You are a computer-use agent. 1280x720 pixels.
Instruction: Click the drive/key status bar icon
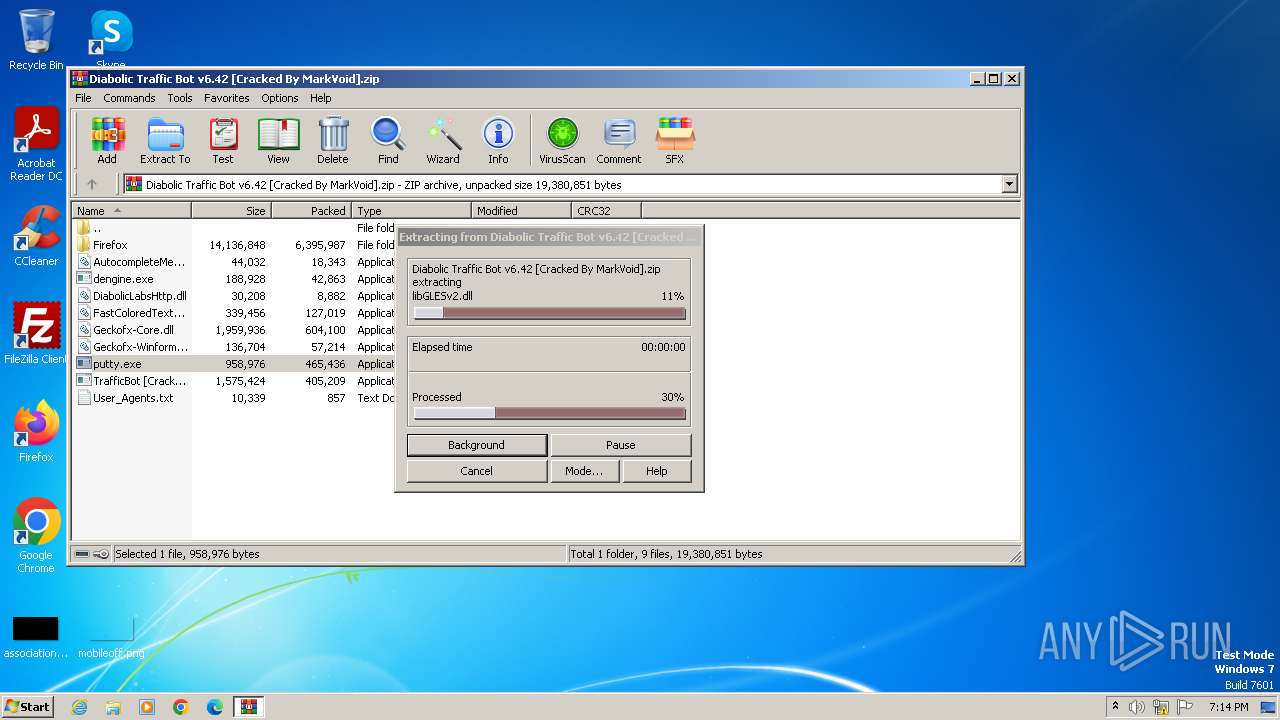point(92,554)
